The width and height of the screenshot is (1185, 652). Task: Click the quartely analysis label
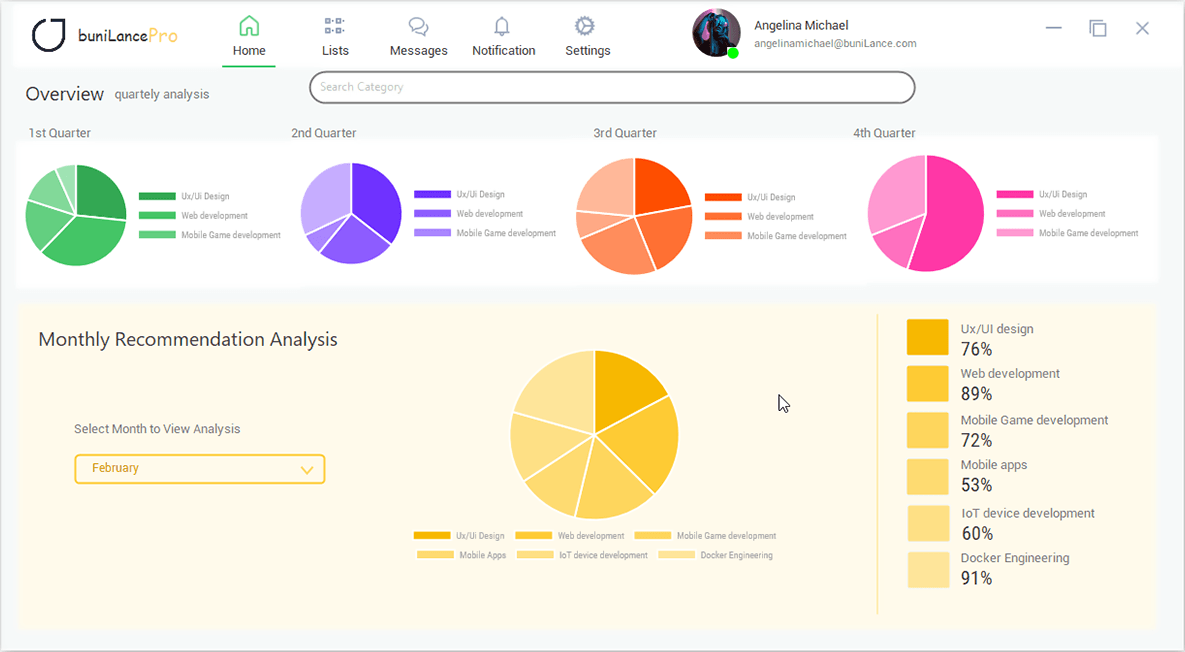(x=161, y=94)
